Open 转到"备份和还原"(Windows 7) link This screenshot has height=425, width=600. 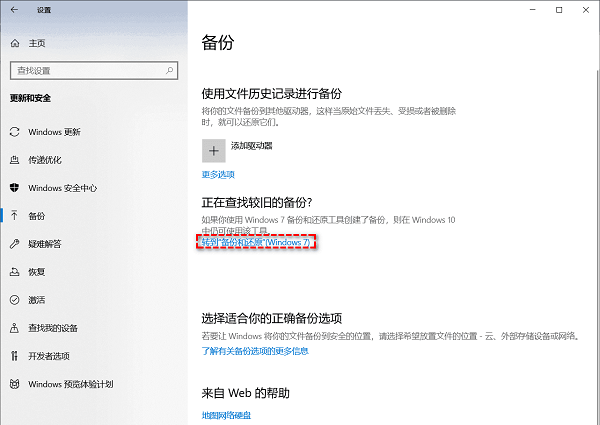pos(256,242)
